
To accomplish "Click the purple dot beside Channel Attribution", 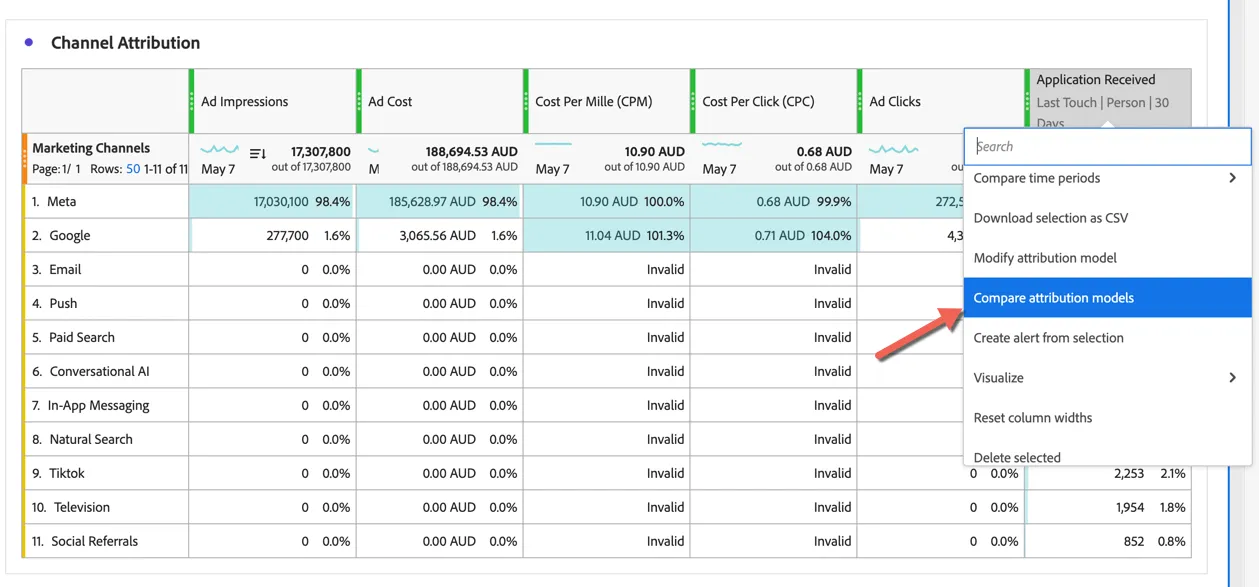I will pyautogui.click(x=29, y=42).
